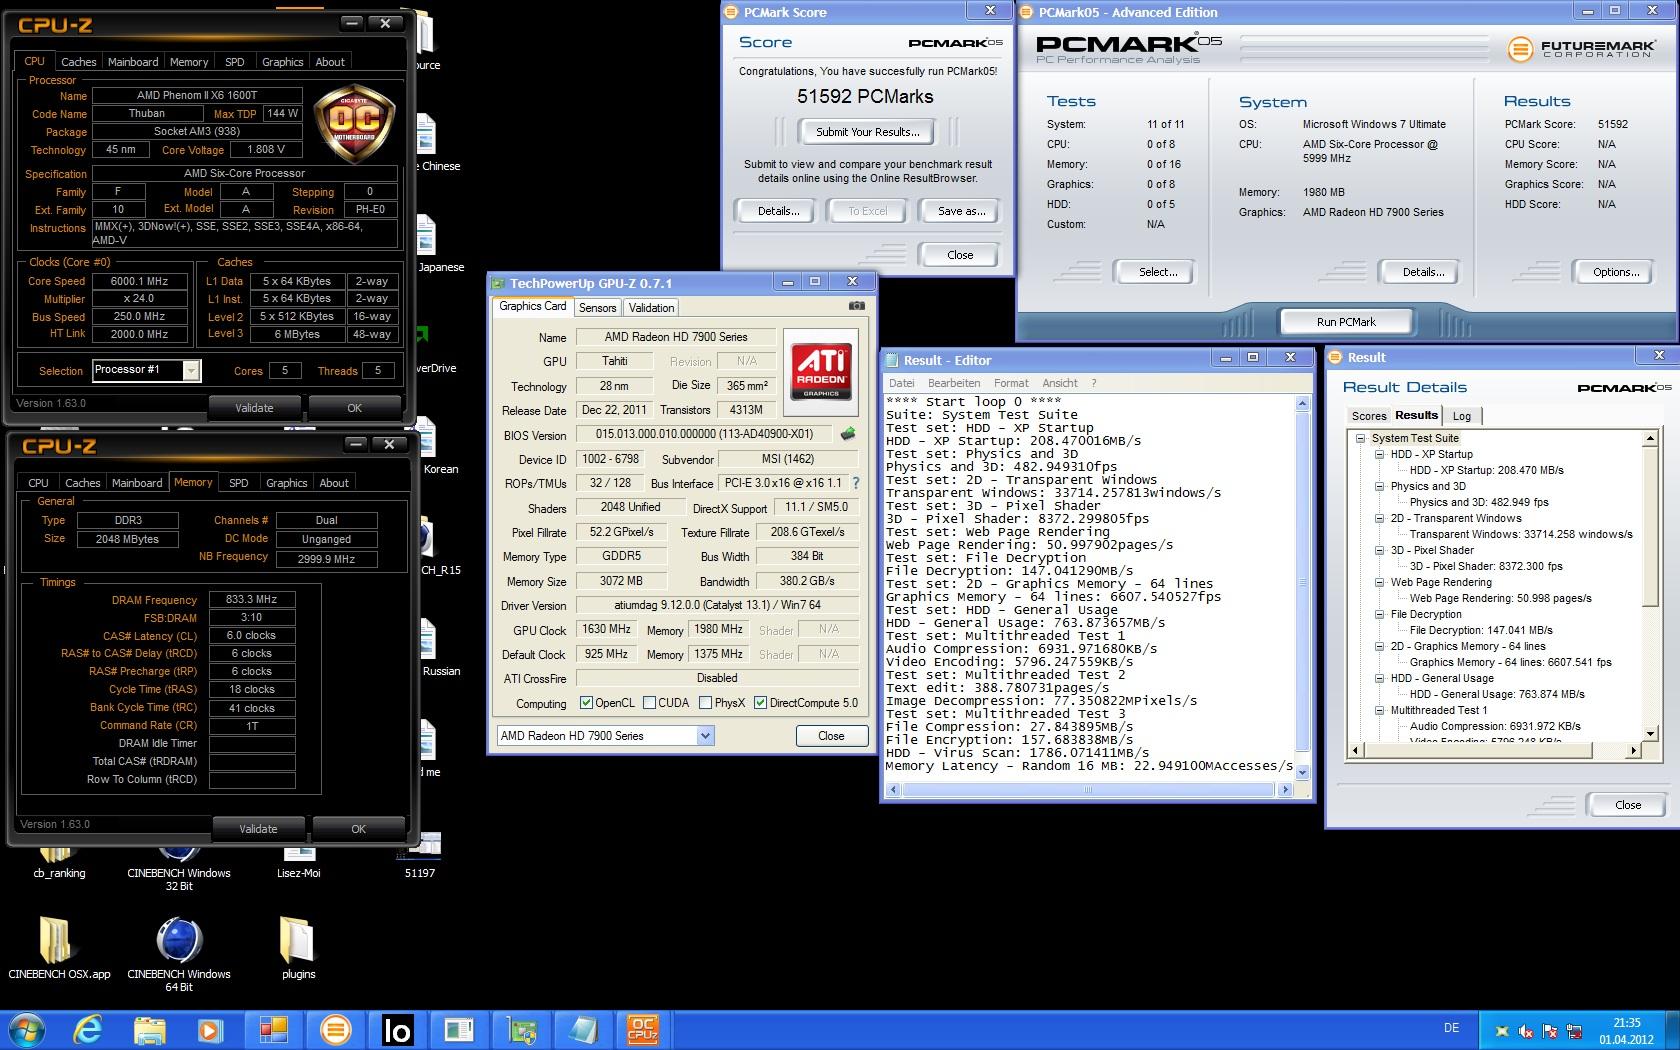Image resolution: width=1680 pixels, height=1050 pixels.
Task: Collapse the HDD - General Usage node
Action: 1379,678
